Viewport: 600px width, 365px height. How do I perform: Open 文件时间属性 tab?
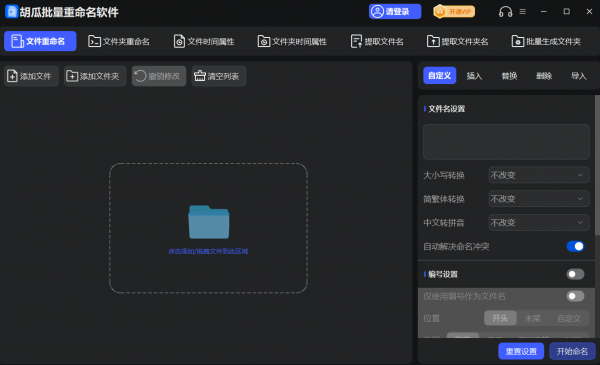tap(204, 41)
